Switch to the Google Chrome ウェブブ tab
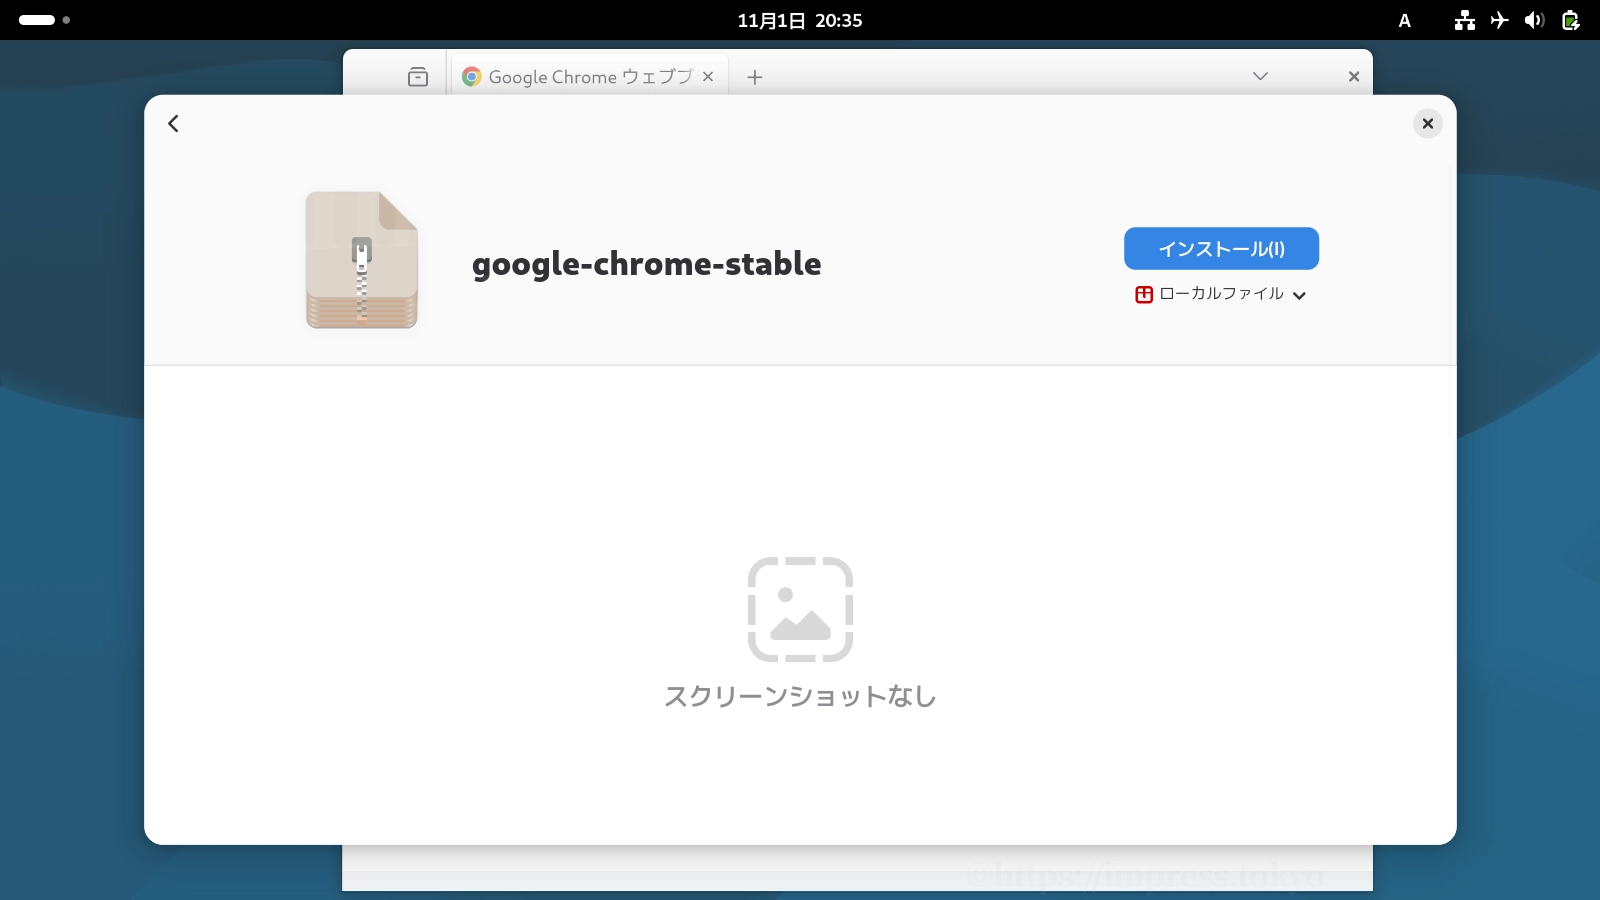The width and height of the screenshot is (1600, 900). coord(589,77)
